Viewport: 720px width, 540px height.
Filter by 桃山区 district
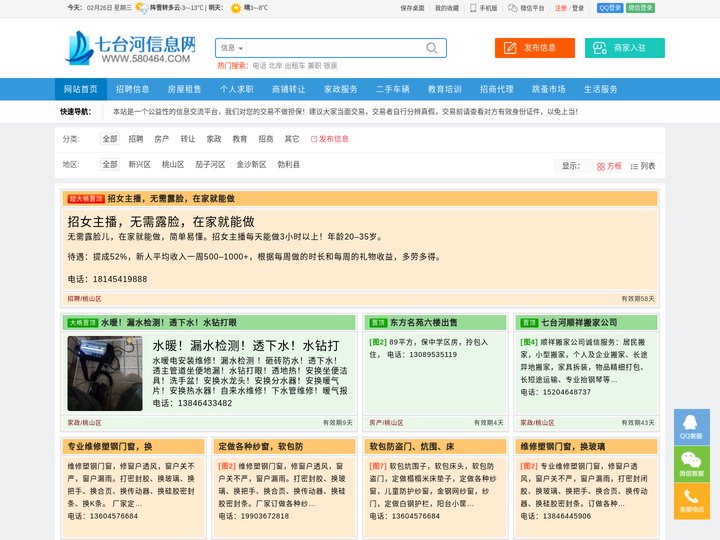[x=173, y=164]
